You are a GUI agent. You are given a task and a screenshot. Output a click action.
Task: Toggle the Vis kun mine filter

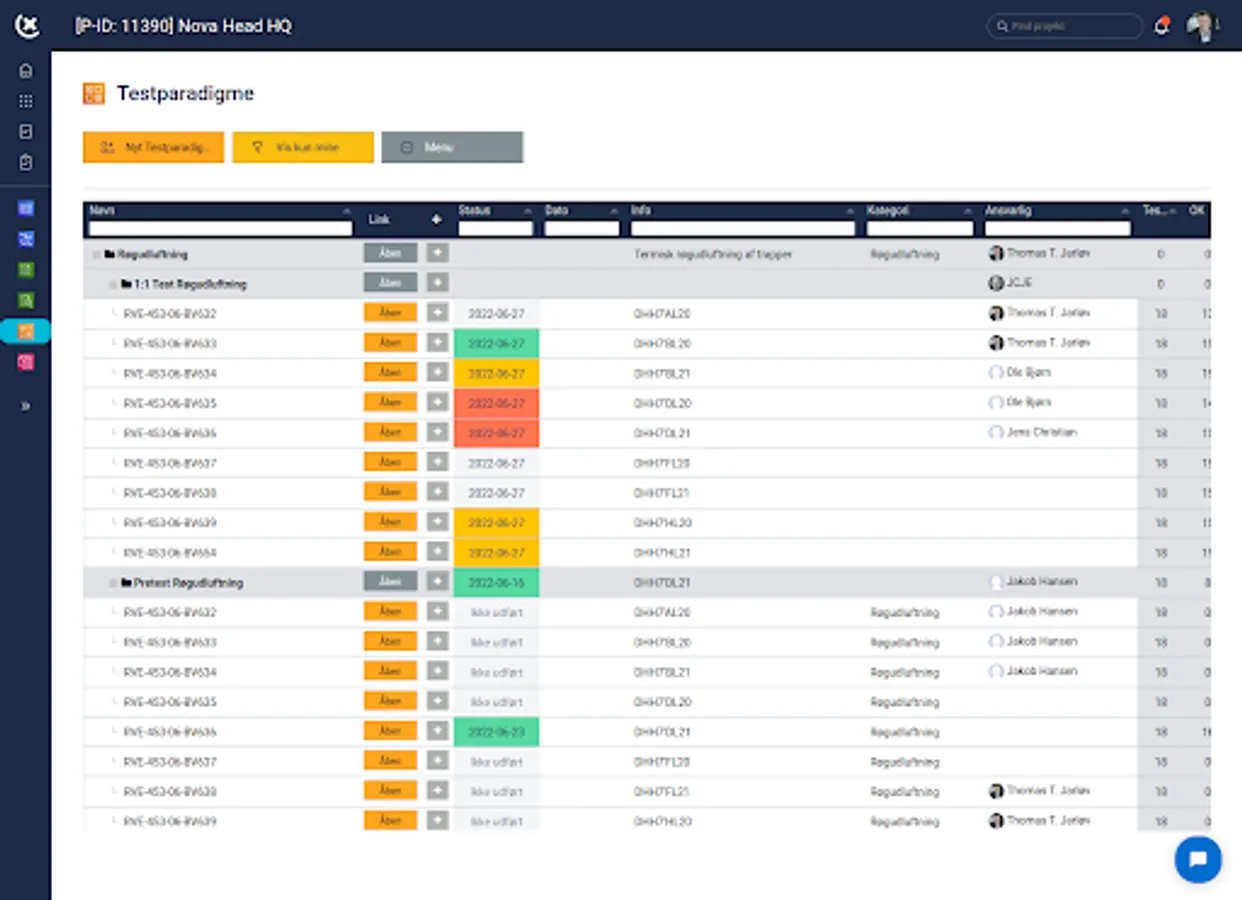pos(303,147)
